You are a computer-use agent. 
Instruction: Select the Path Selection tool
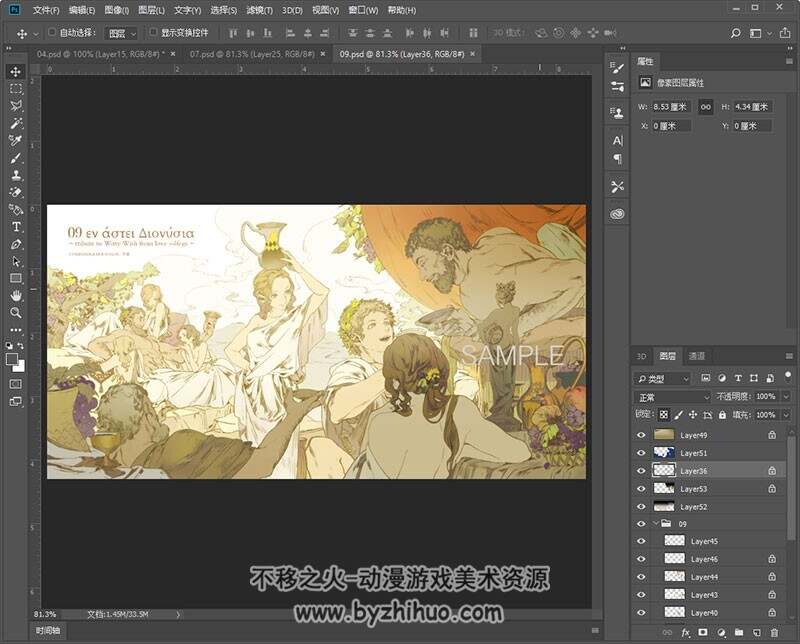click(x=16, y=261)
